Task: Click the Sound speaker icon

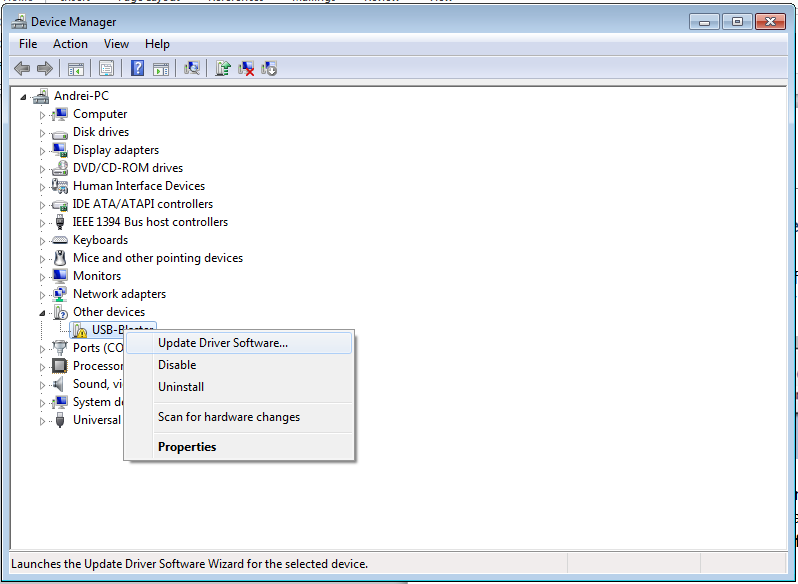Action: pyautogui.click(x=59, y=384)
